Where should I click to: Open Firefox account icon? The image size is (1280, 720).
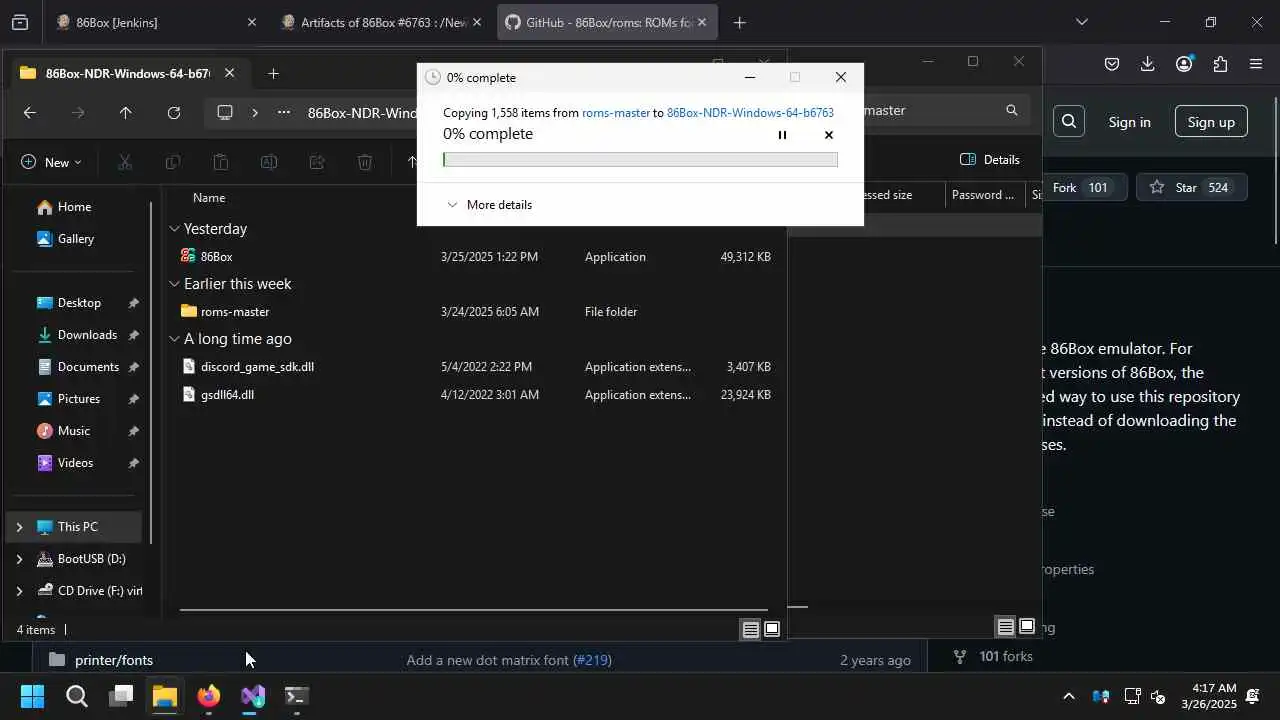[x=1184, y=64]
